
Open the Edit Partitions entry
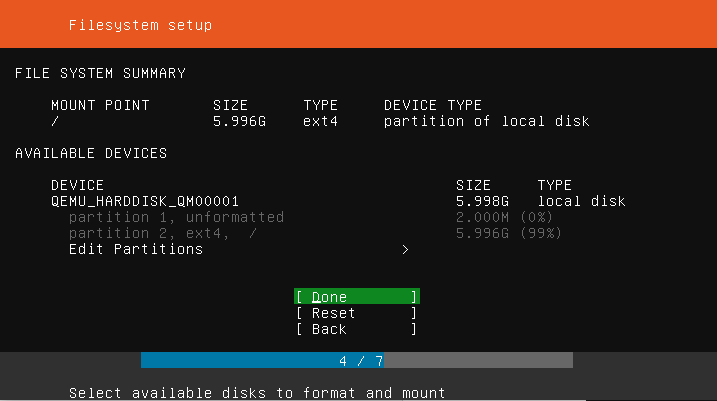(136, 249)
